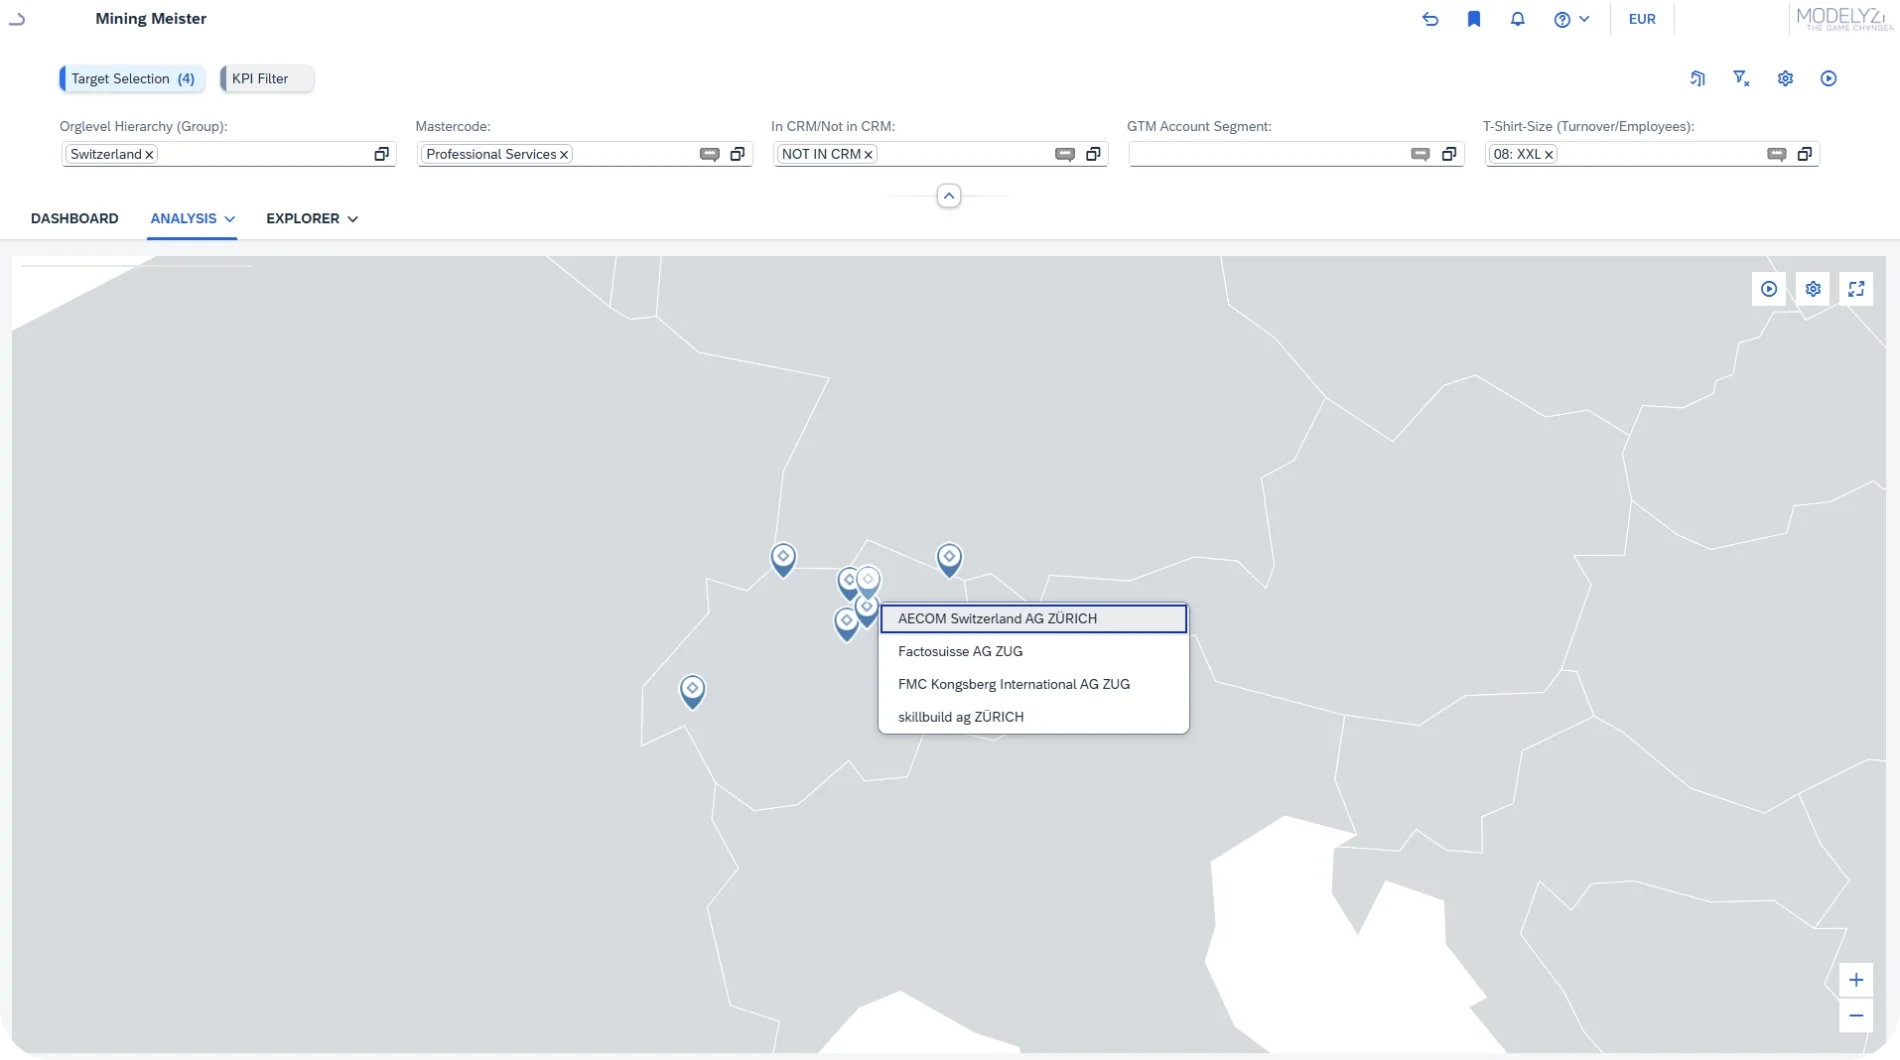Image resolution: width=1900 pixels, height=1060 pixels.
Task: Zoom in the map with plus
Action: click(1856, 980)
